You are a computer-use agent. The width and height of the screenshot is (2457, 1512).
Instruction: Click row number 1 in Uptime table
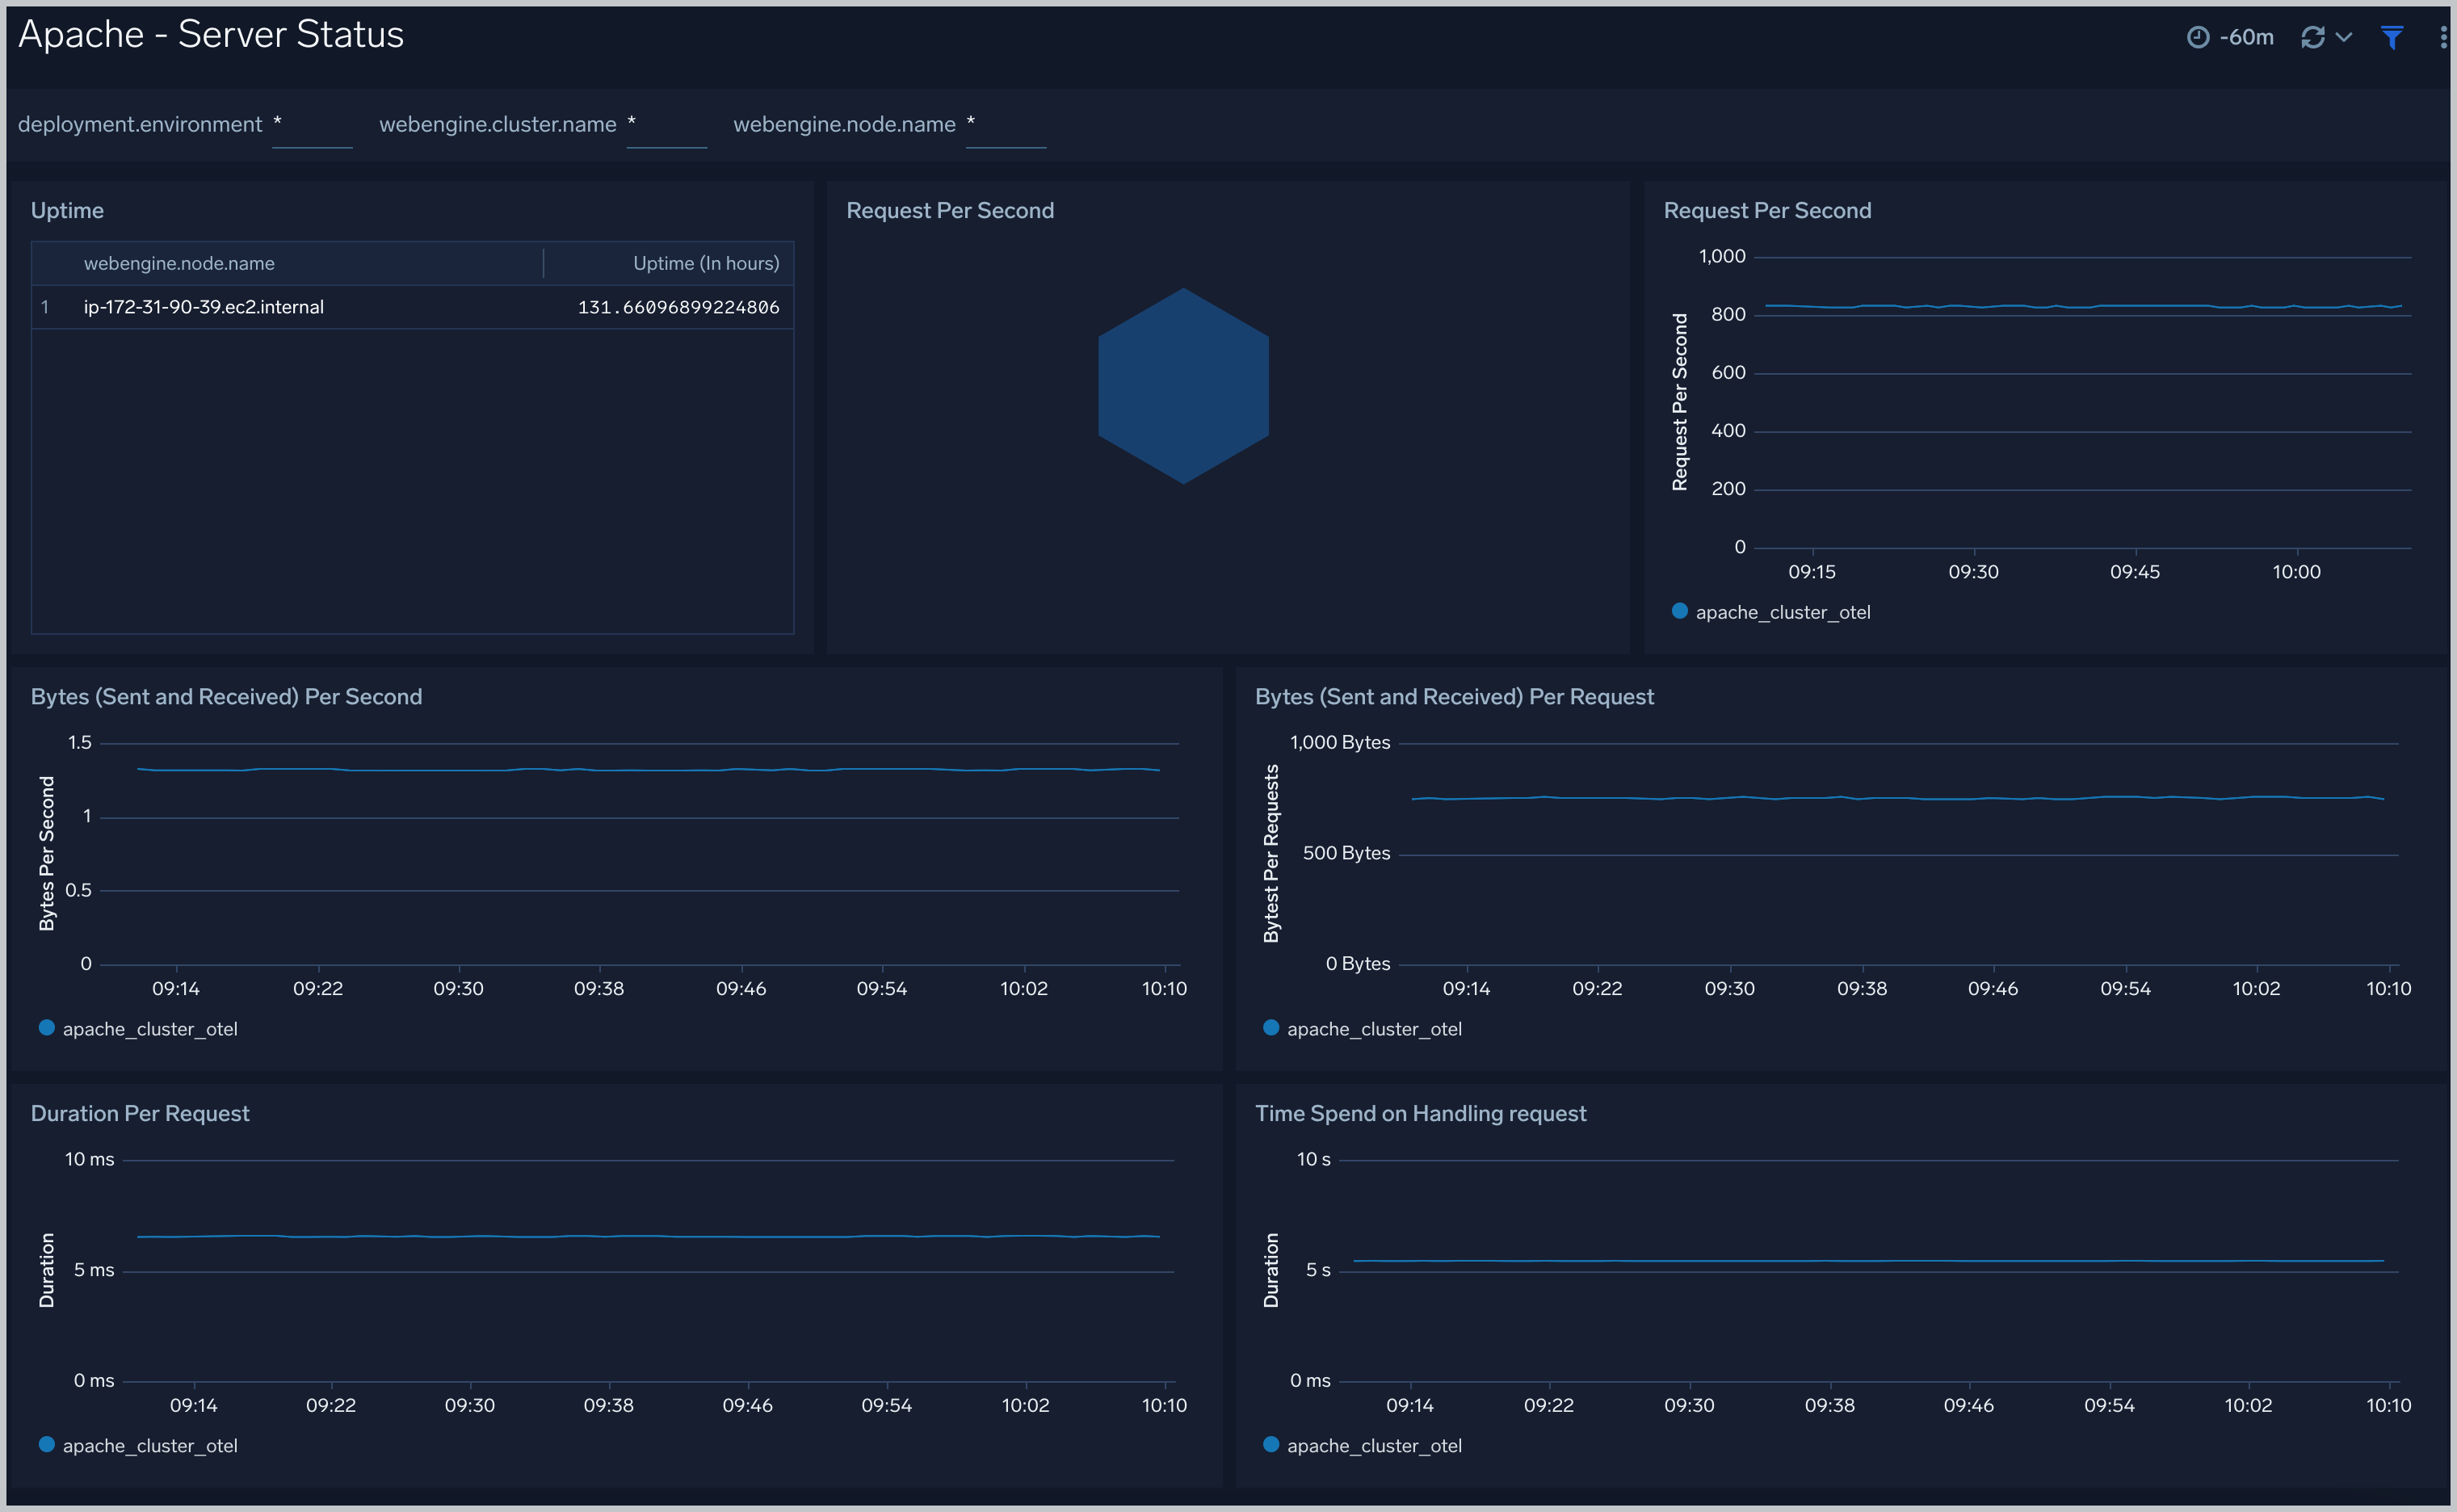point(45,307)
